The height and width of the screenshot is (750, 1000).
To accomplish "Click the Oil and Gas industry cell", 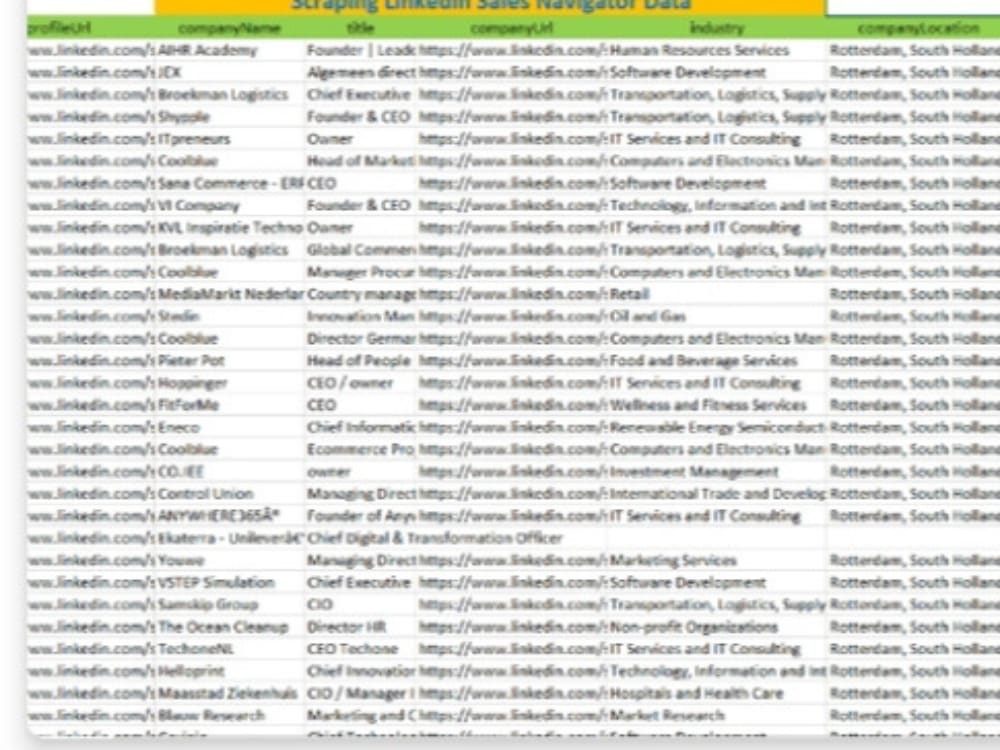I will [717, 316].
